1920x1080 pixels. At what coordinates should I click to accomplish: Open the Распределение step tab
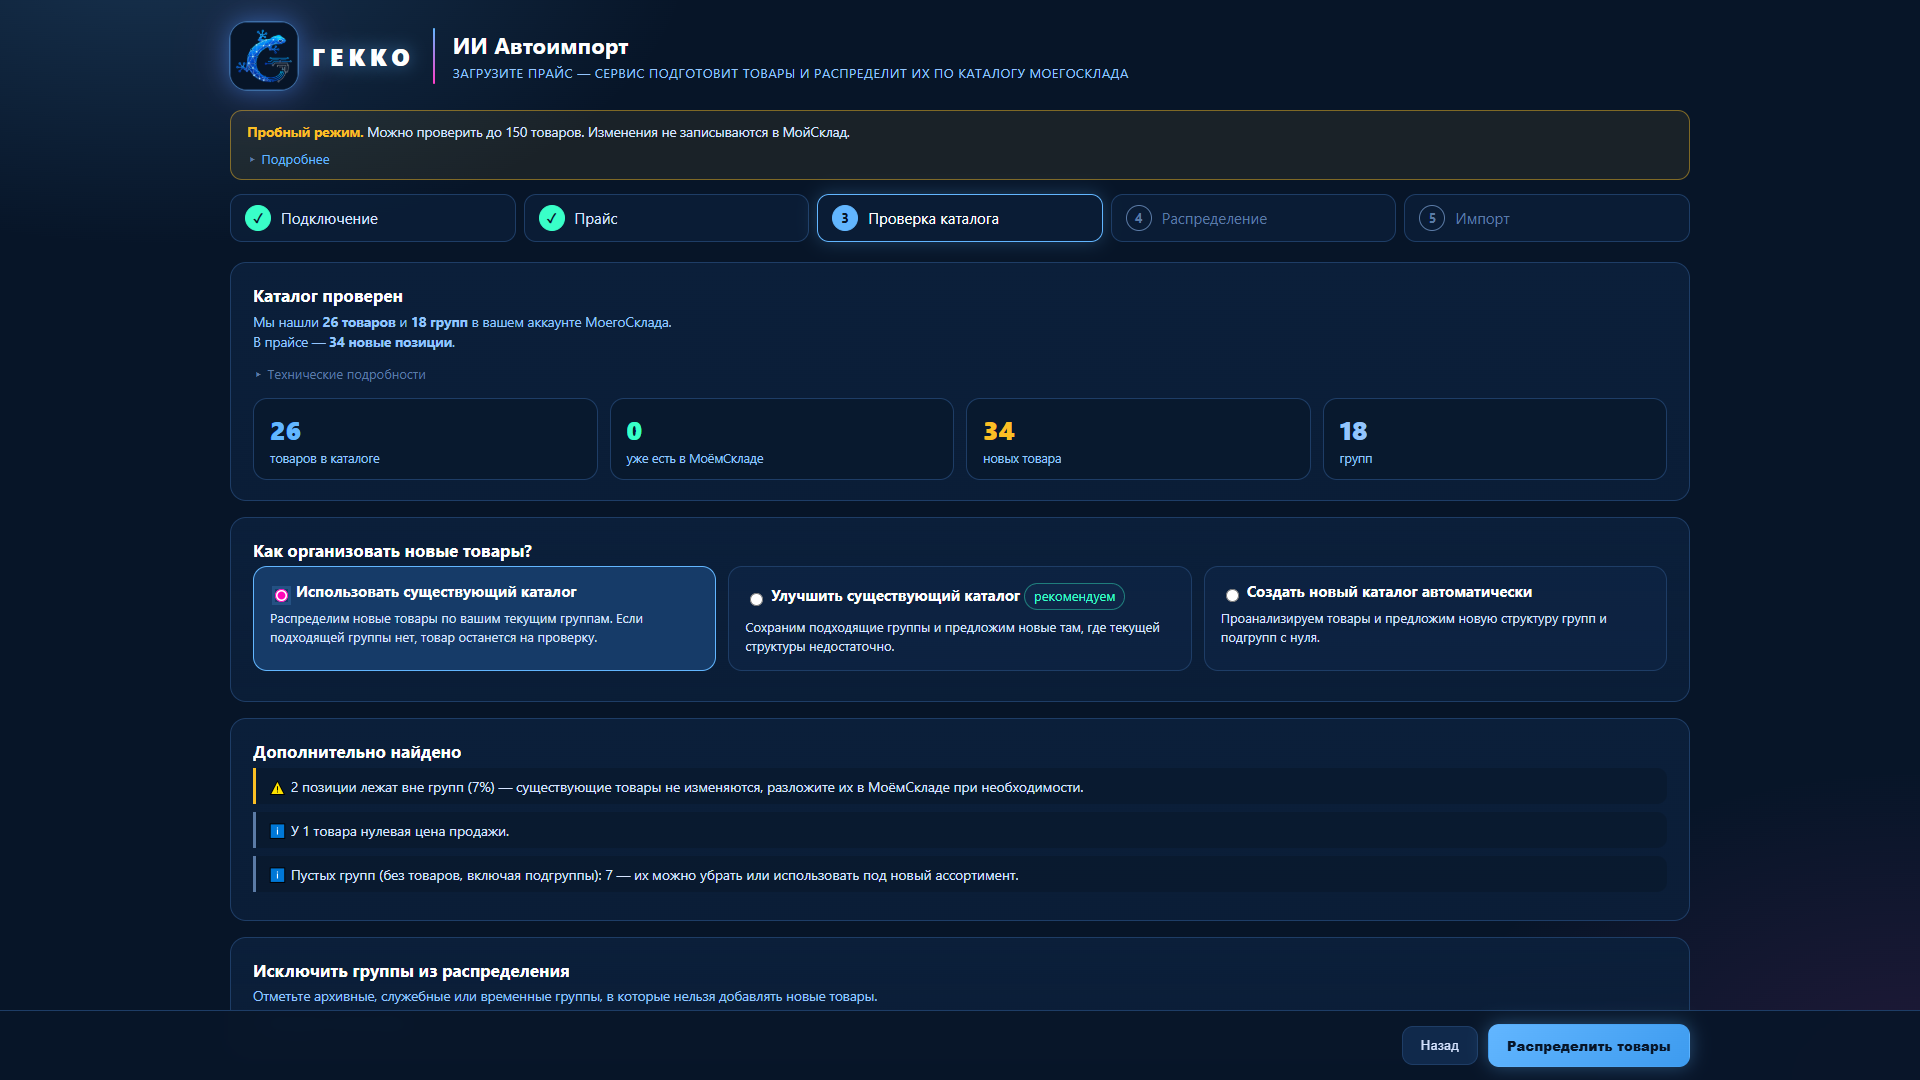click(1253, 218)
